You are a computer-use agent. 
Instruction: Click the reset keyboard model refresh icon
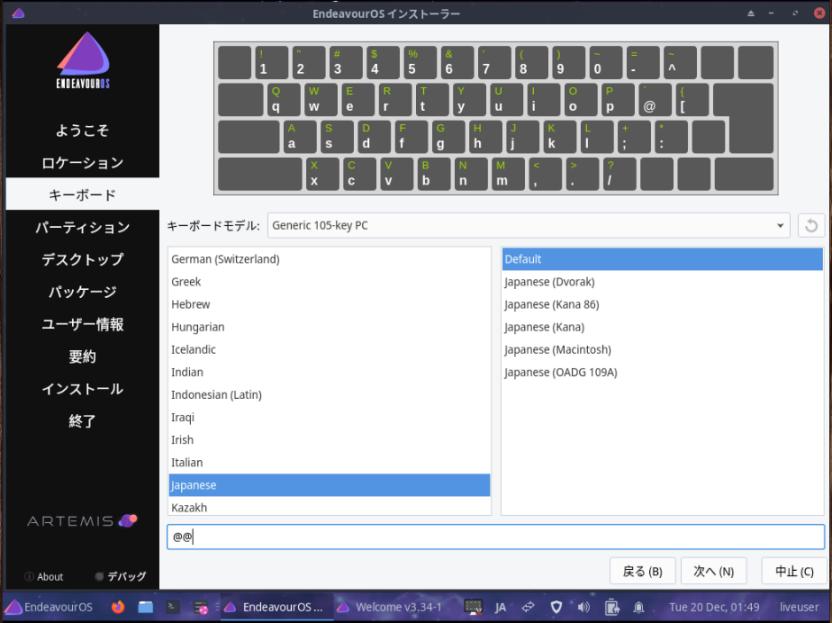click(811, 226)
